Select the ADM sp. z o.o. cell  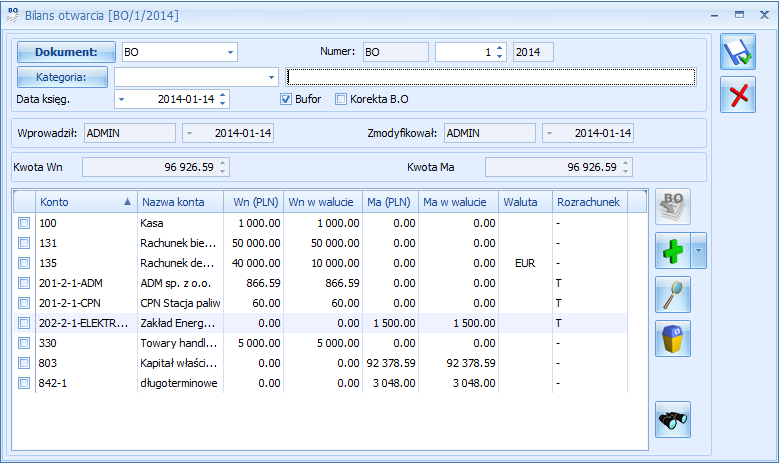(180, 283)
